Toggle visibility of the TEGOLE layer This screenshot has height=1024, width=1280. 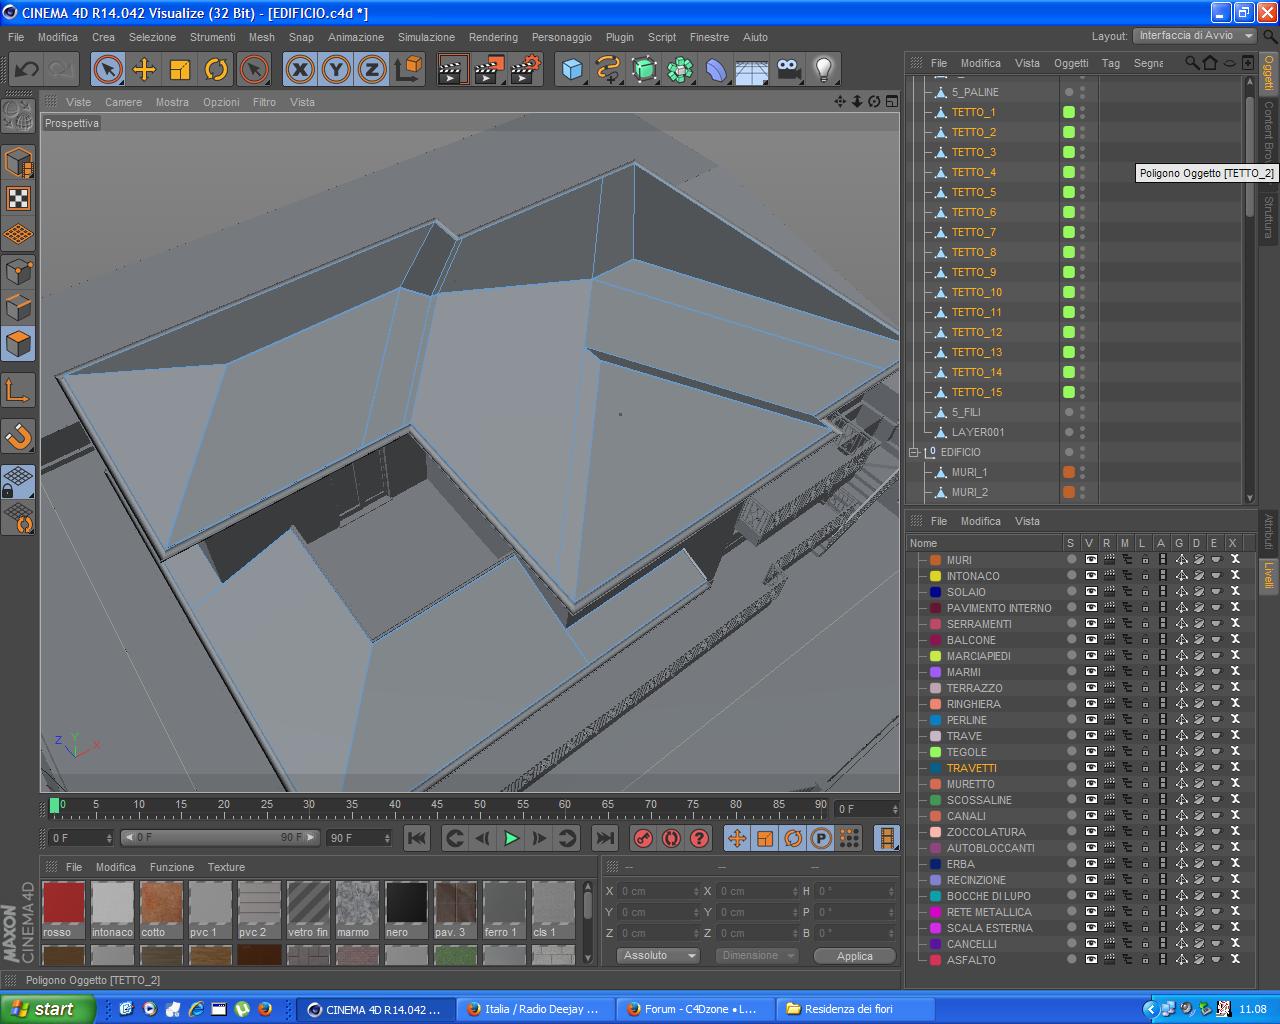click(x=1091, y=752)
